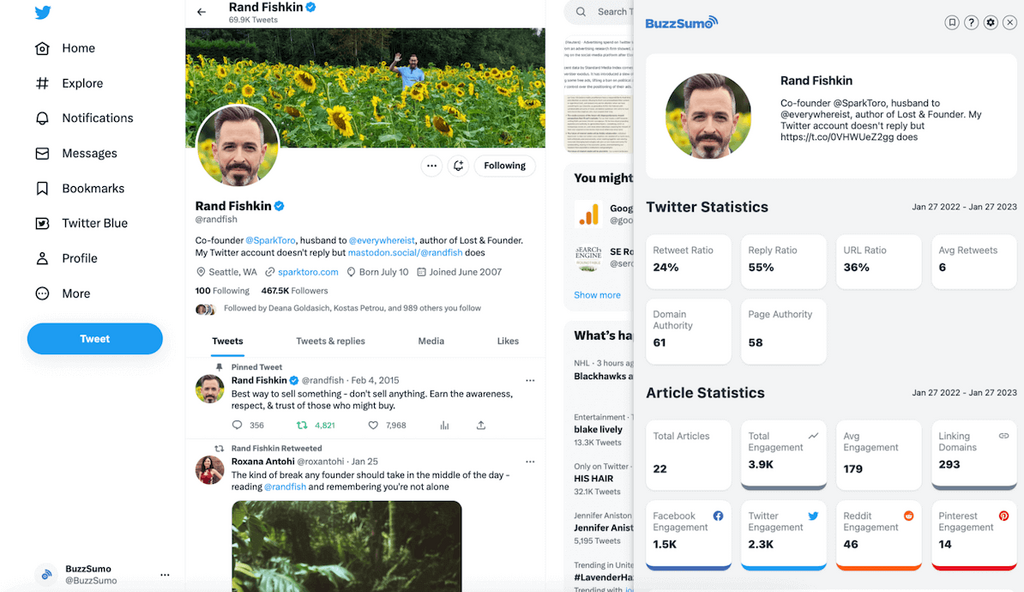Close the BuzzSumo extension panel
The image size is (1024, 592).
pos(1009,23)
